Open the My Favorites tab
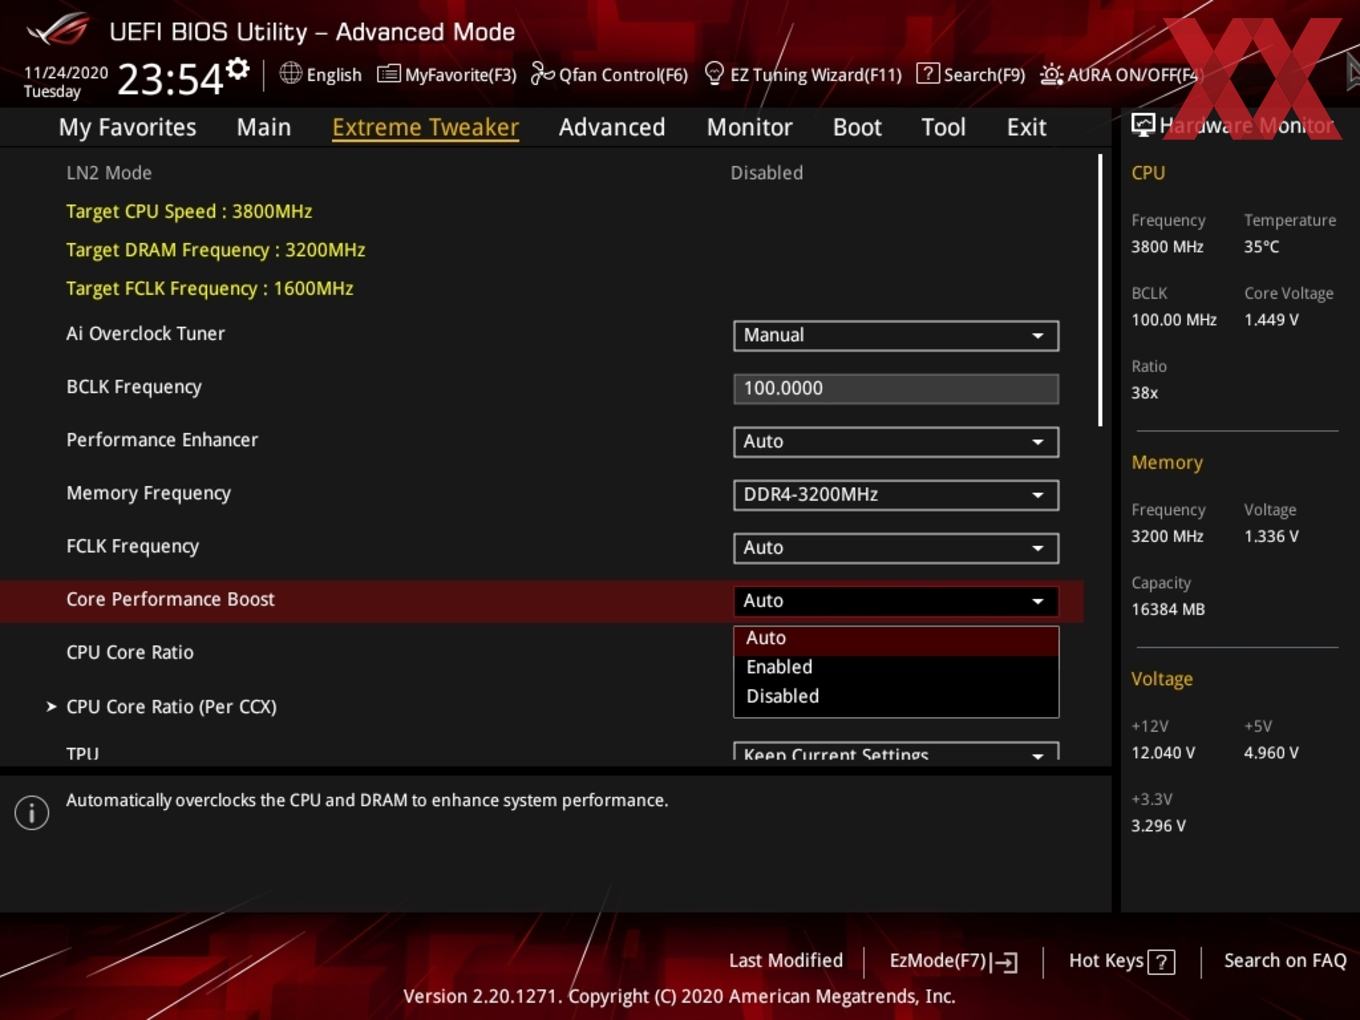The height and width of the screenshot is (1020, 1360). click(127, 127)
